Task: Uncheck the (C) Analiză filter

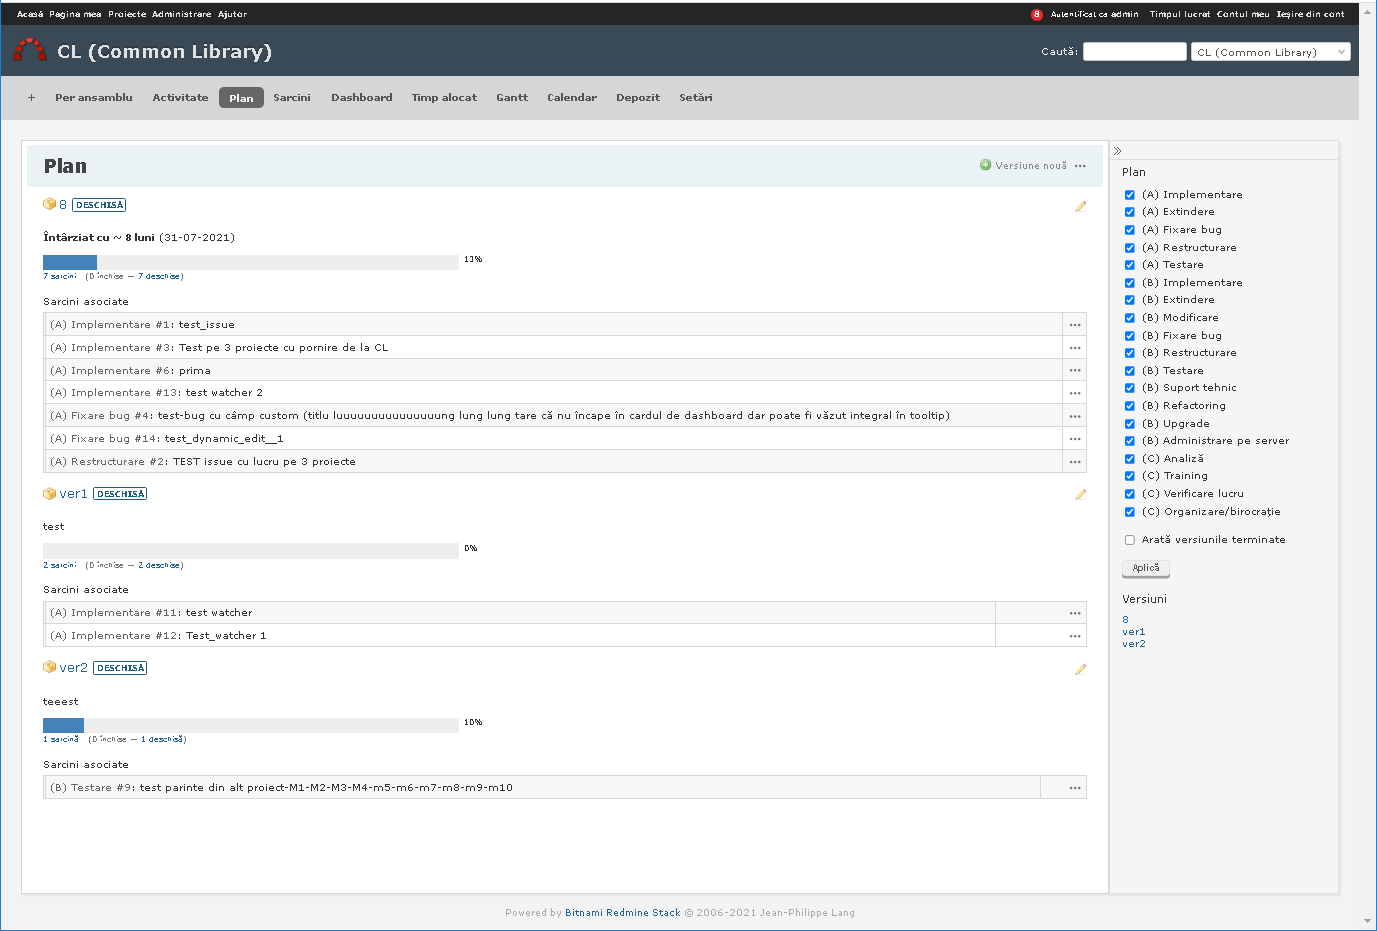Action: point(1130,458)
